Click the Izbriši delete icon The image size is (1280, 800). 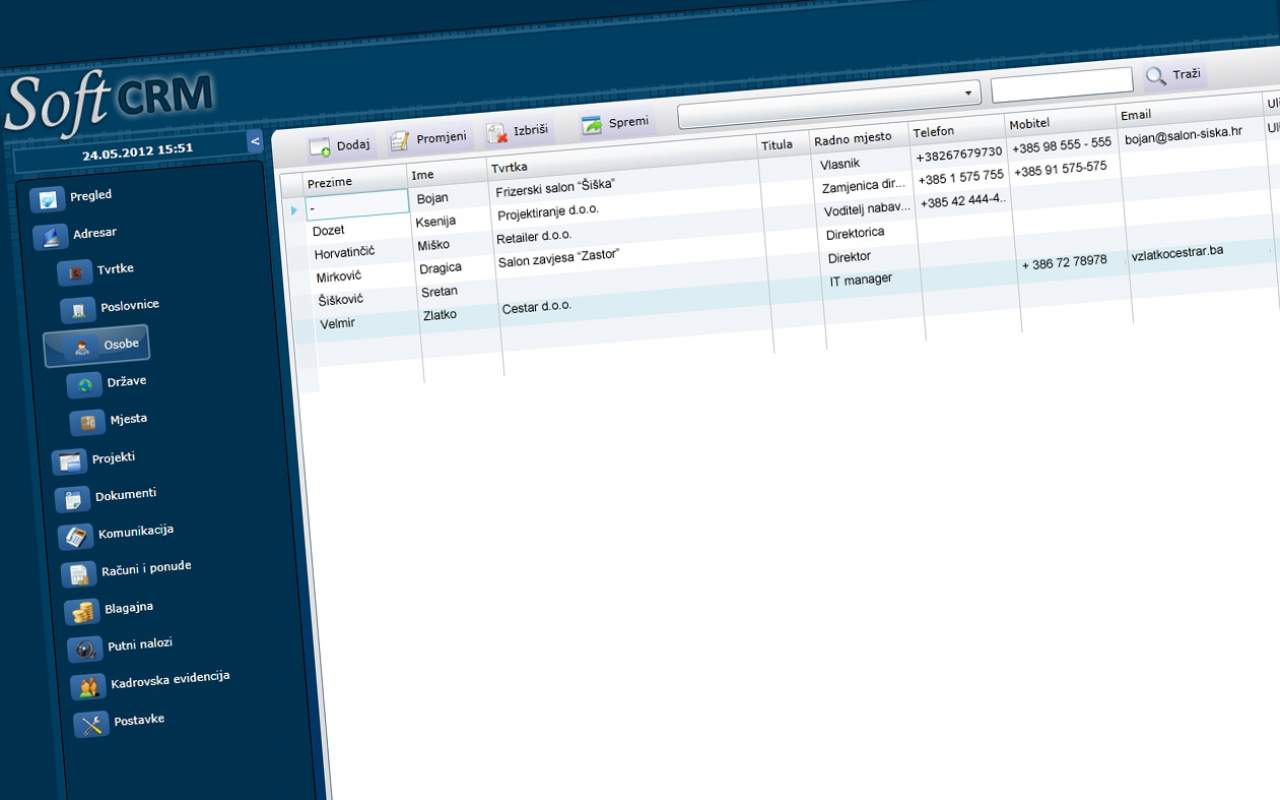(497, 133)
